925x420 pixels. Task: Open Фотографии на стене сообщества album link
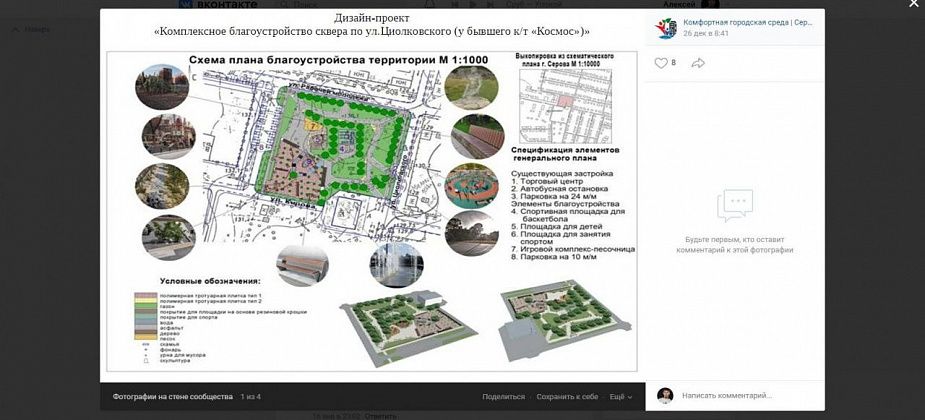(173, 397)
